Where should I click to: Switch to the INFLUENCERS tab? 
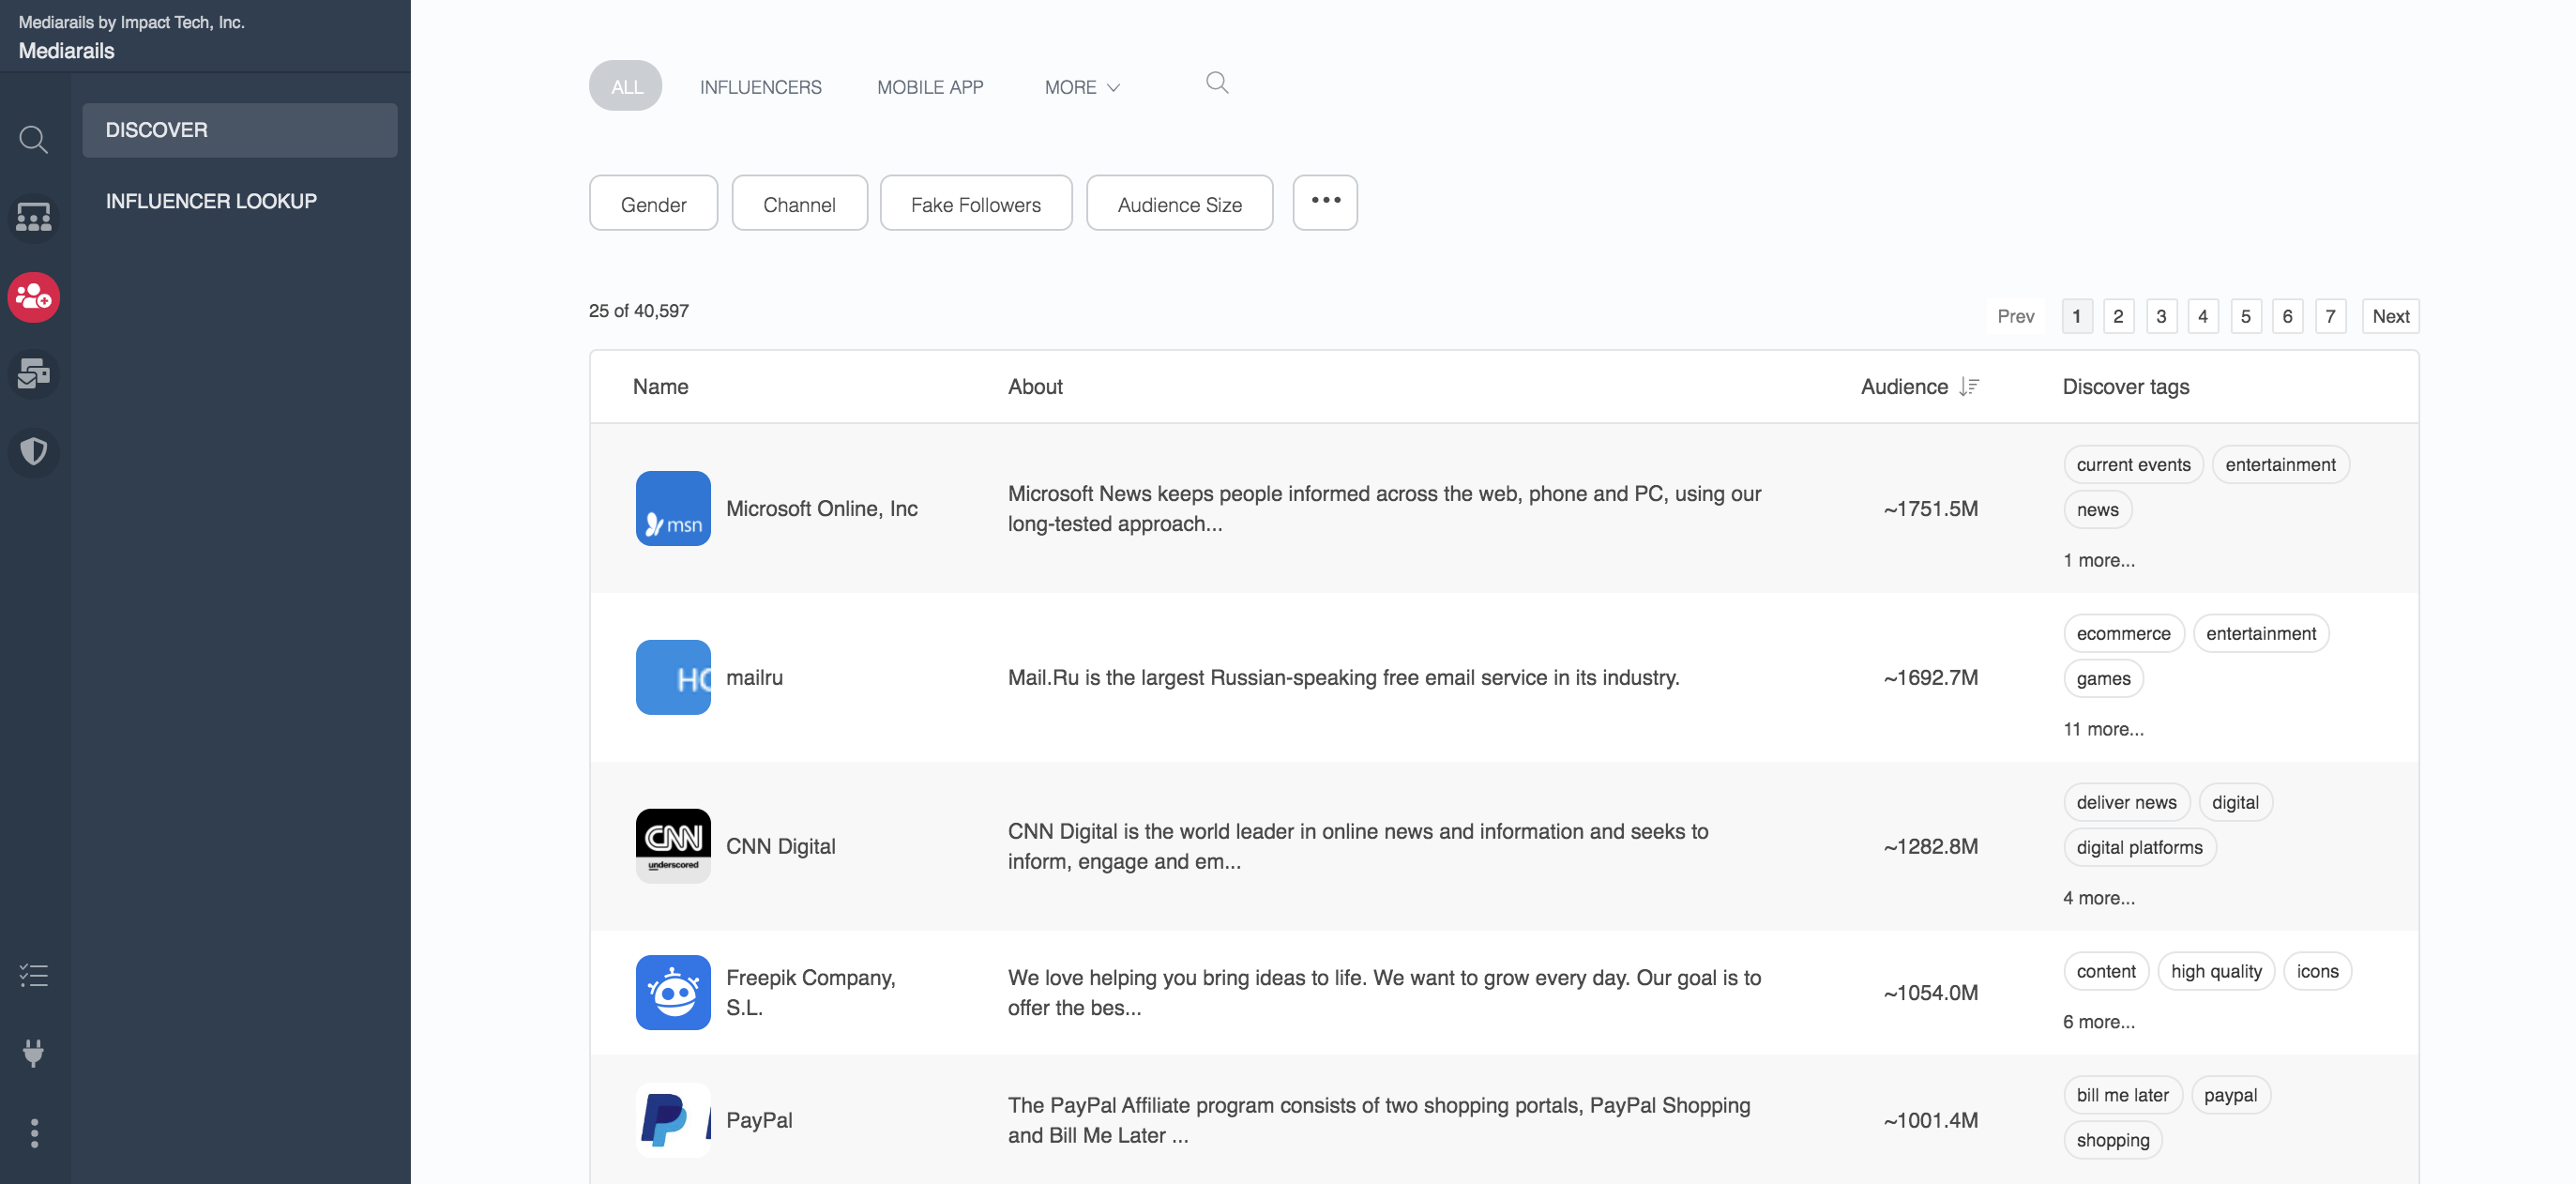point(760,87)
